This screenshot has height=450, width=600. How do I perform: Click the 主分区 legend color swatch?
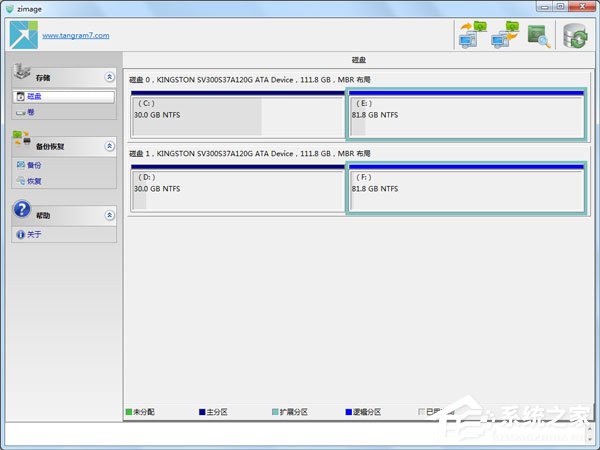pyautogui.click(x=203, y=411)
